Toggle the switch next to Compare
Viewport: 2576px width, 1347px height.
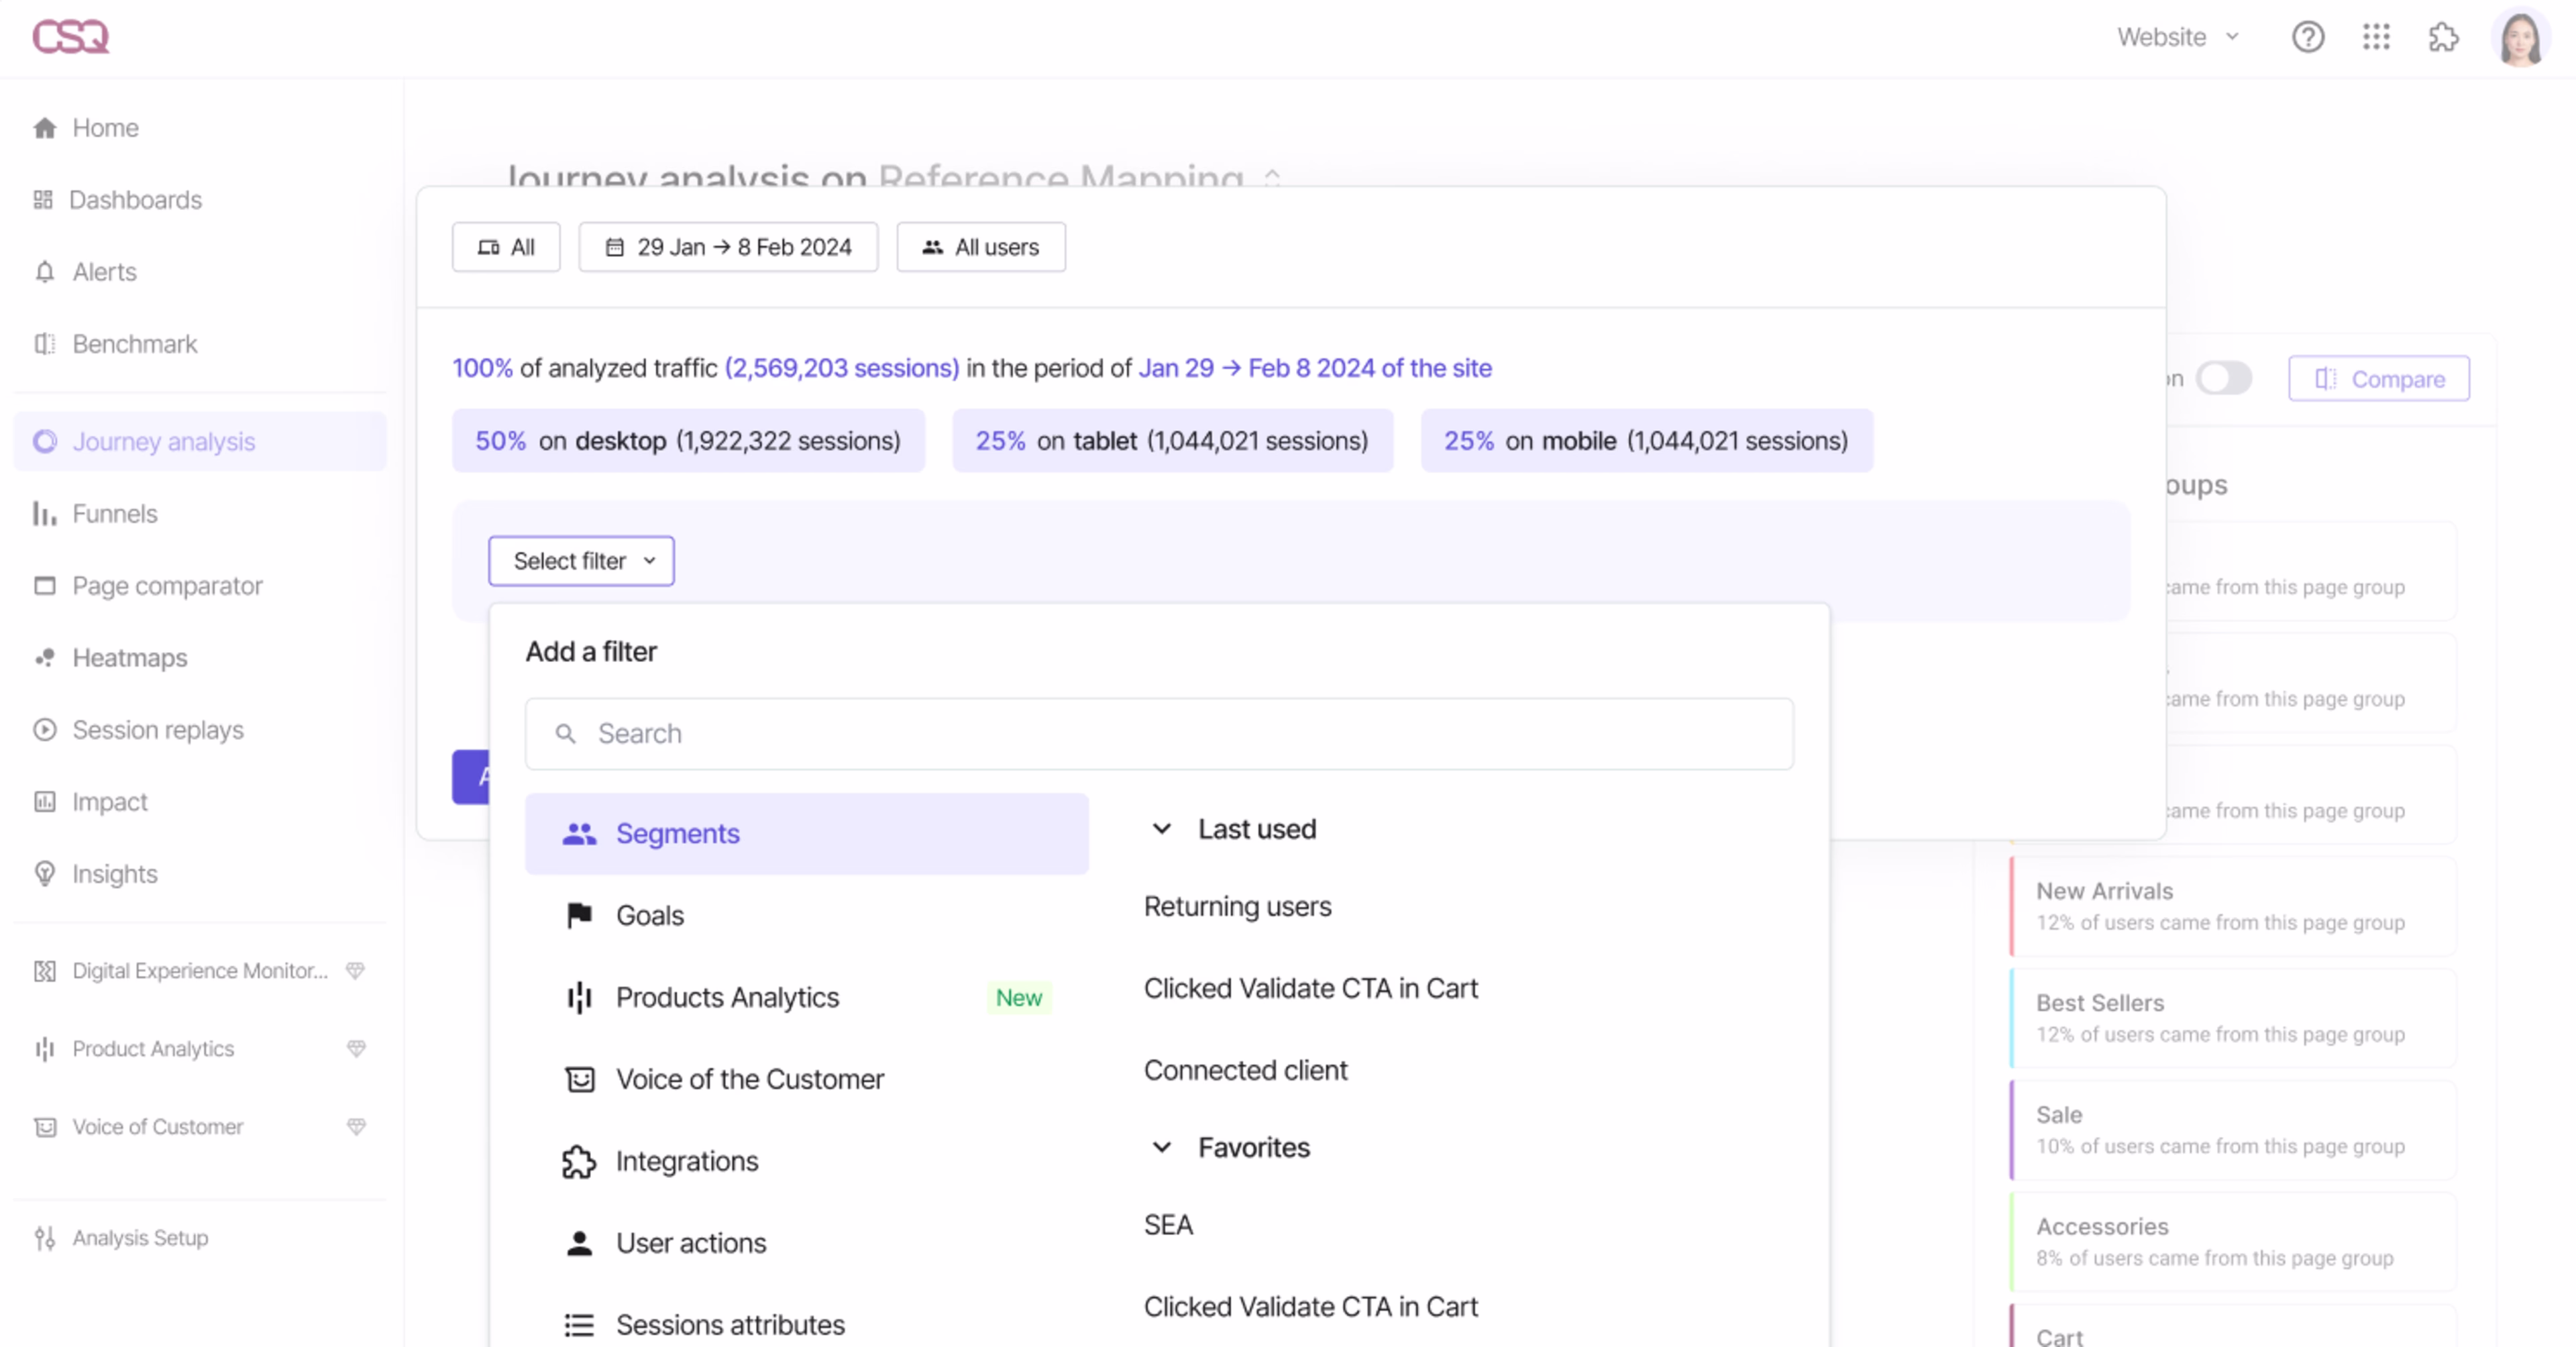point(2223,378)
